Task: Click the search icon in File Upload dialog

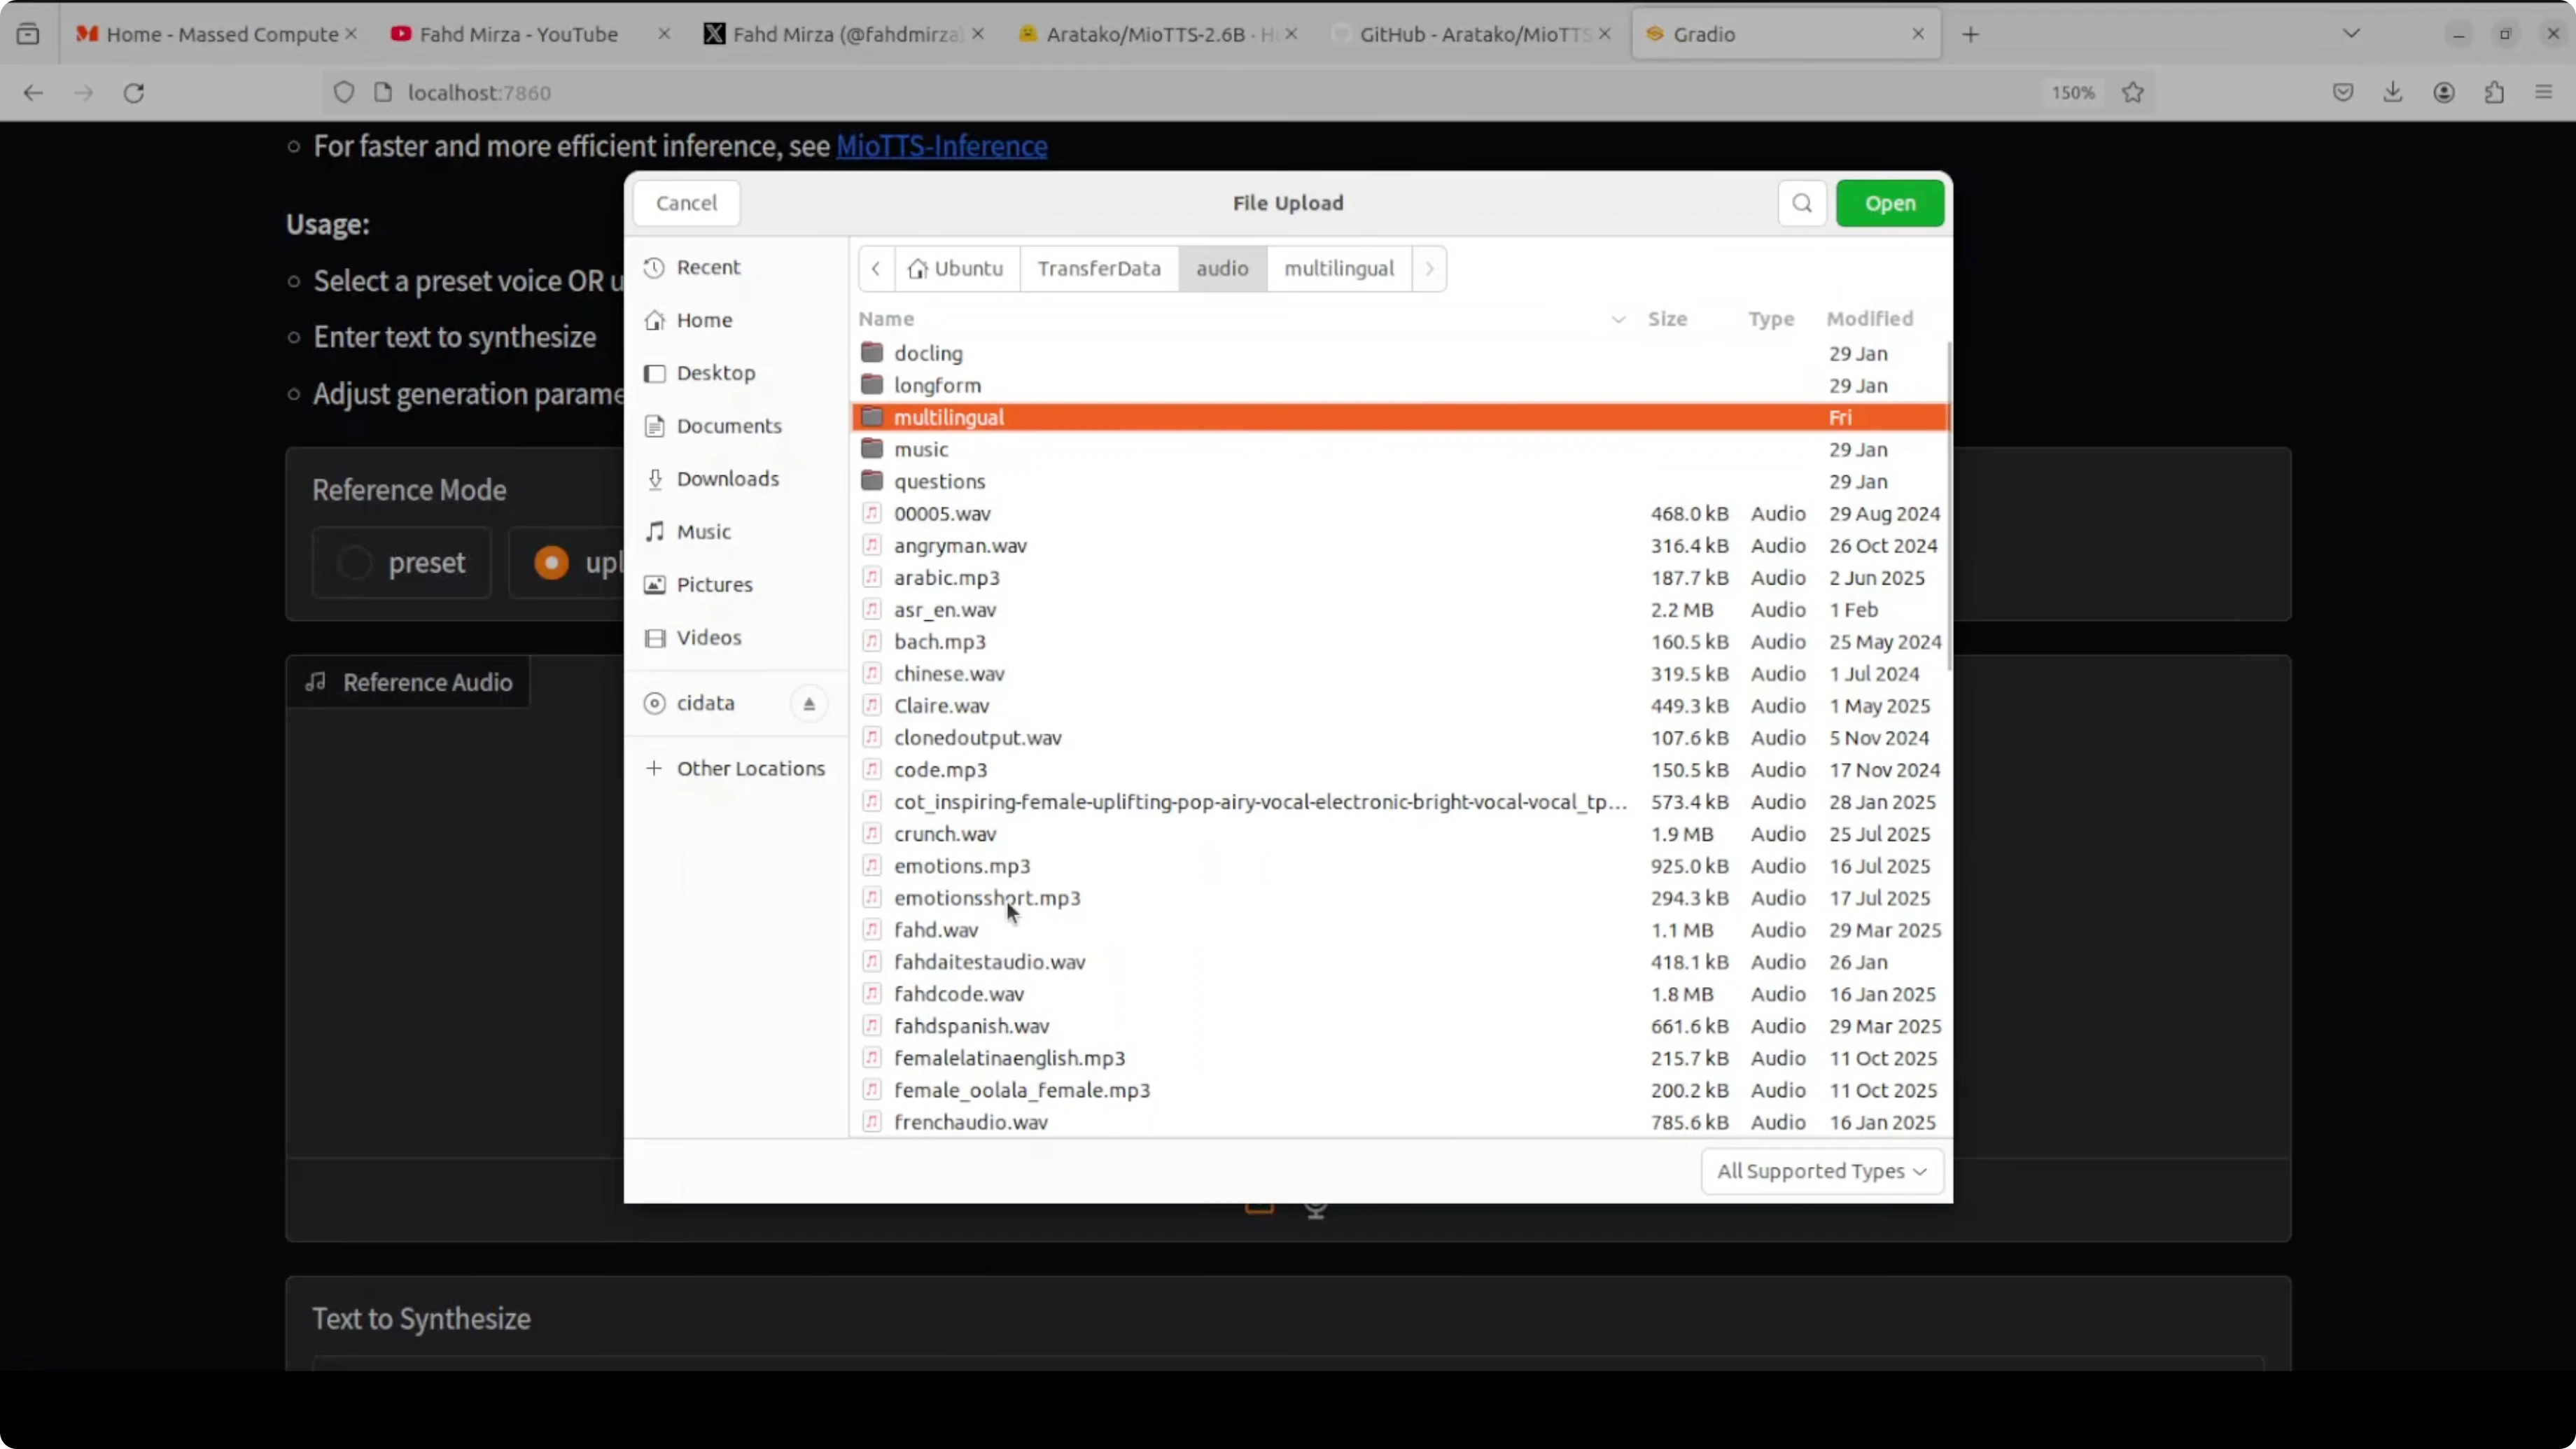Action: pos(1802,203)
